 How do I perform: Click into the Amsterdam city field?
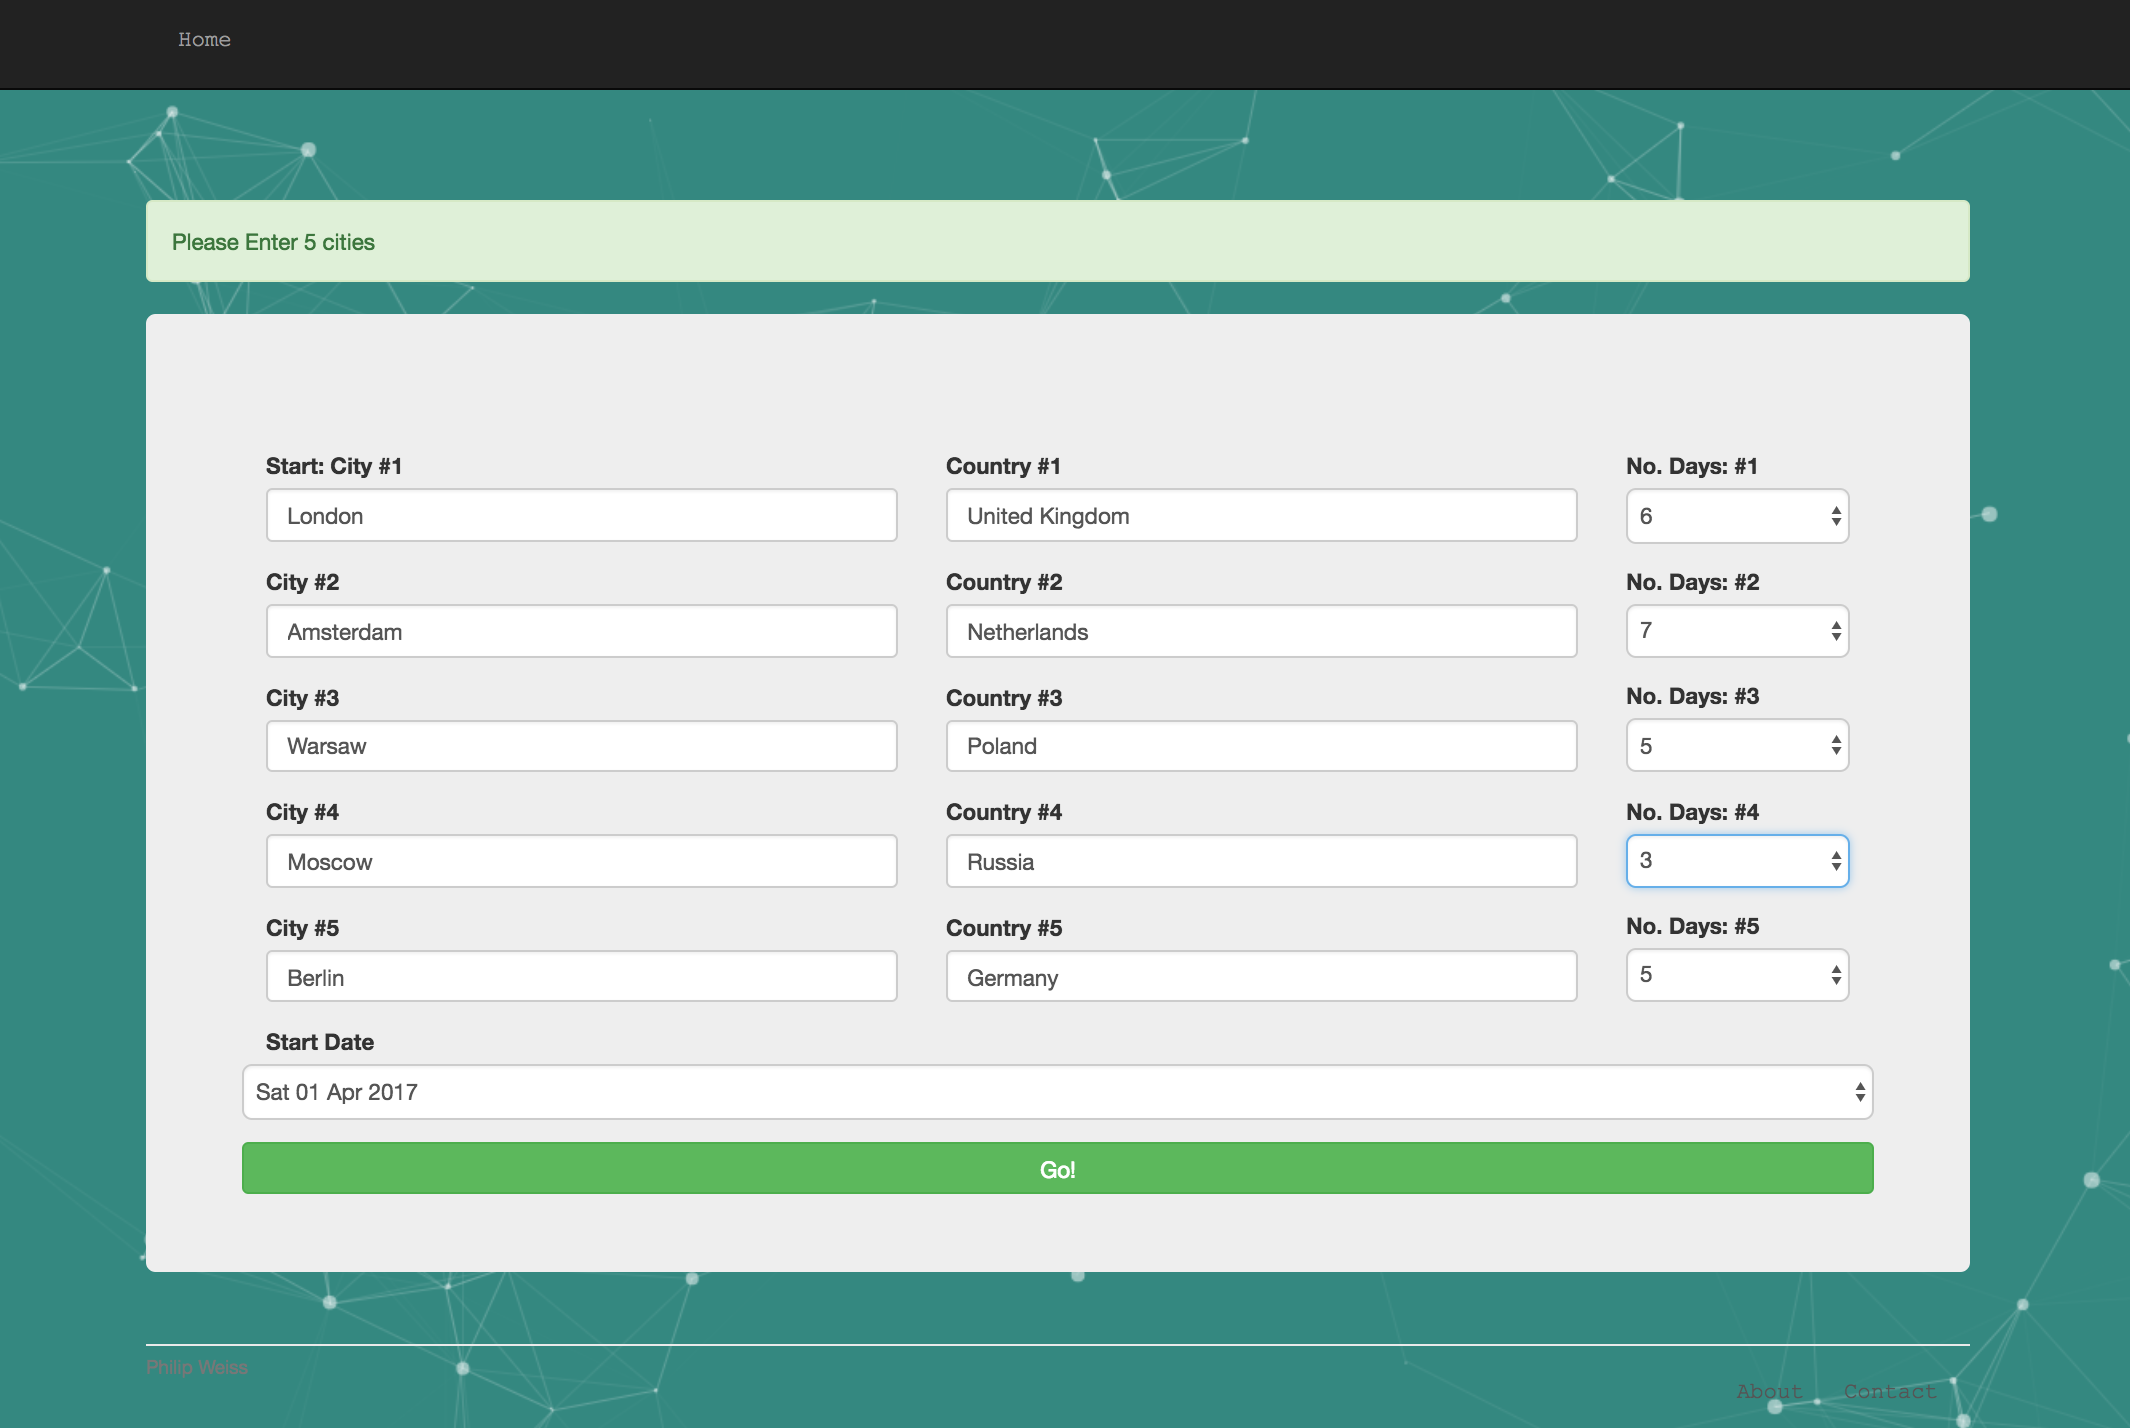[x=581, y=632]
